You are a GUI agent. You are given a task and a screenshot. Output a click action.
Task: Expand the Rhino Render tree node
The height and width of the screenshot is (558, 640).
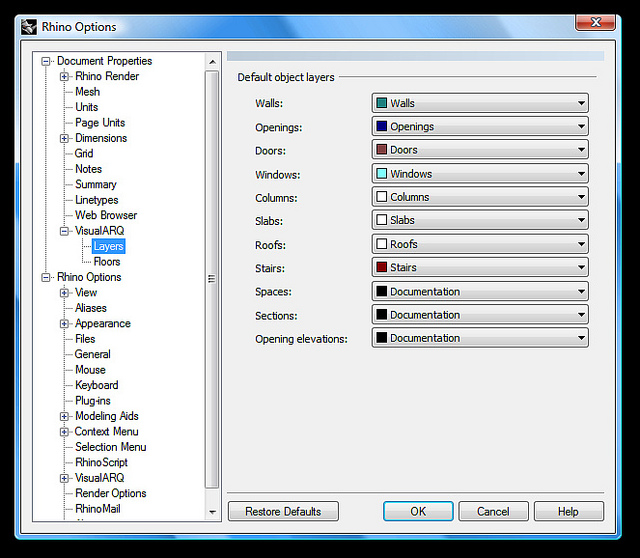64,76
